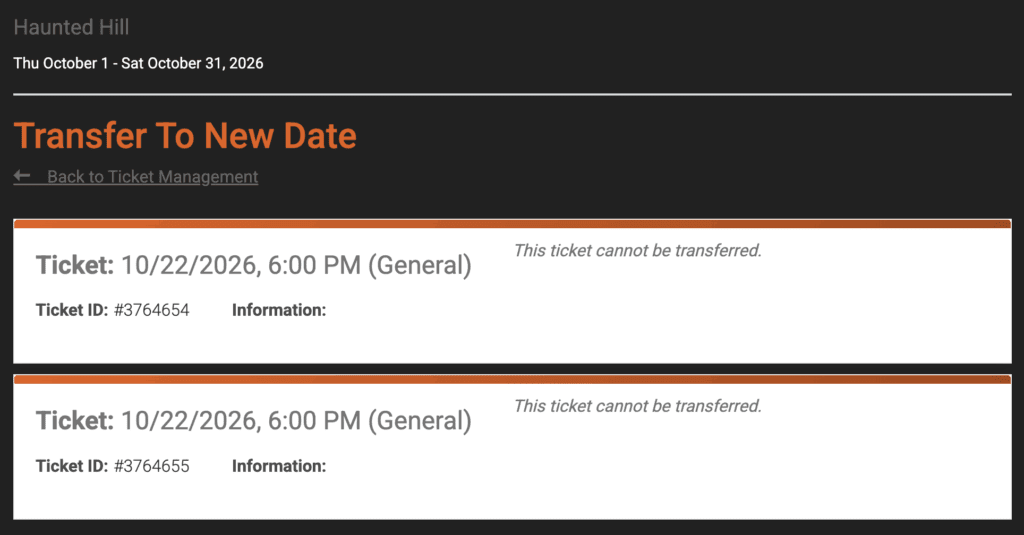Click the horizontal divider below the event dates
Viewport: 1024px width, 535px height.
[x=512, y=94]
